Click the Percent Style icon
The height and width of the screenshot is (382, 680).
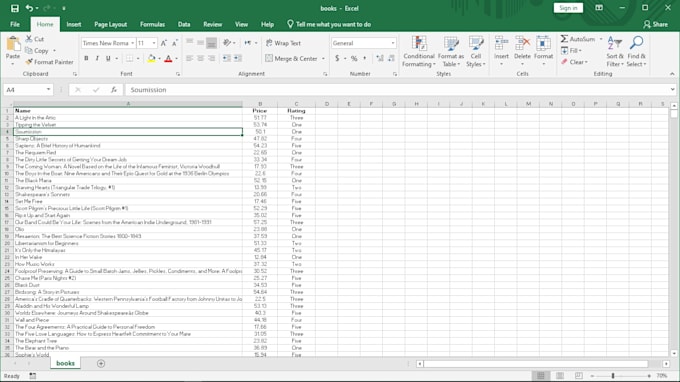coord(354,58)
